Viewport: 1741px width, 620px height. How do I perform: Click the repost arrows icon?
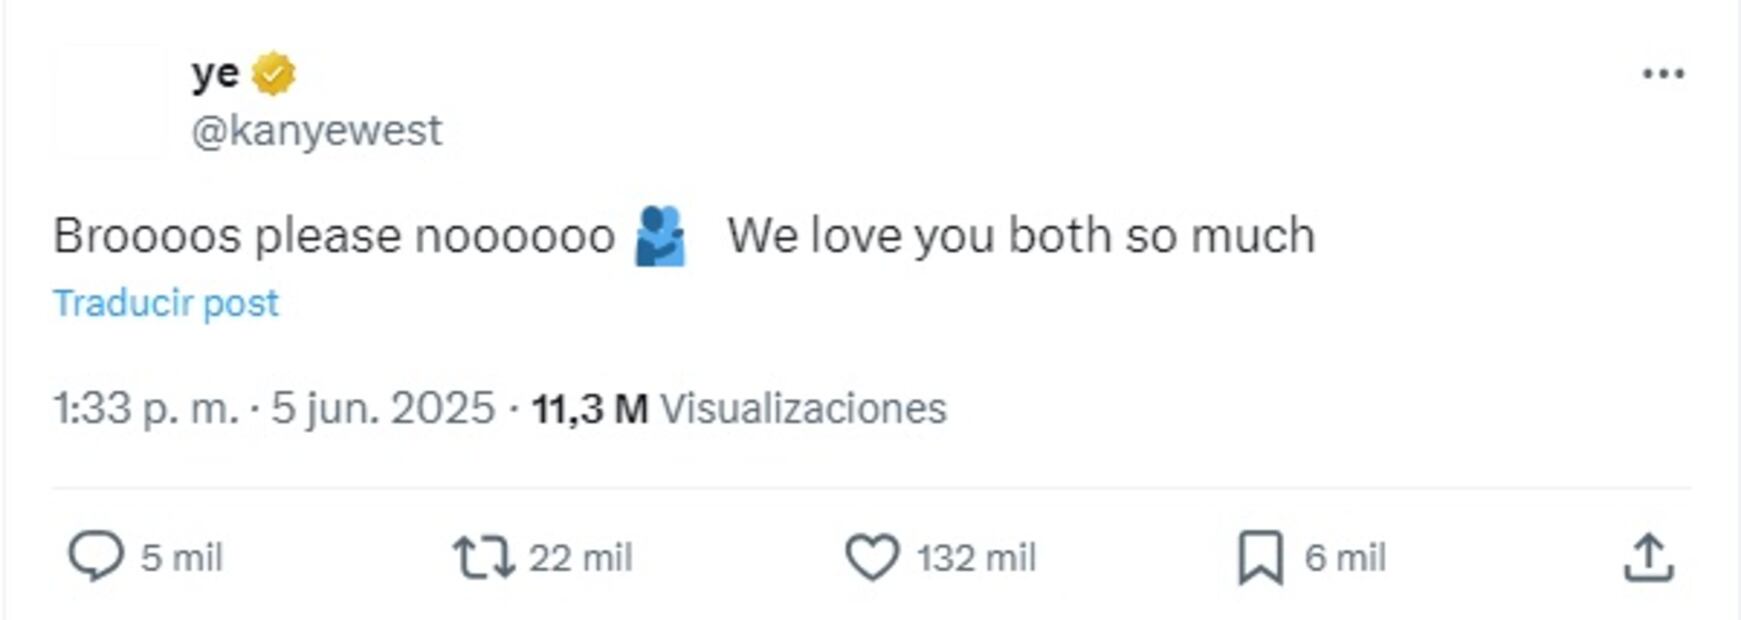click(484, 557)
